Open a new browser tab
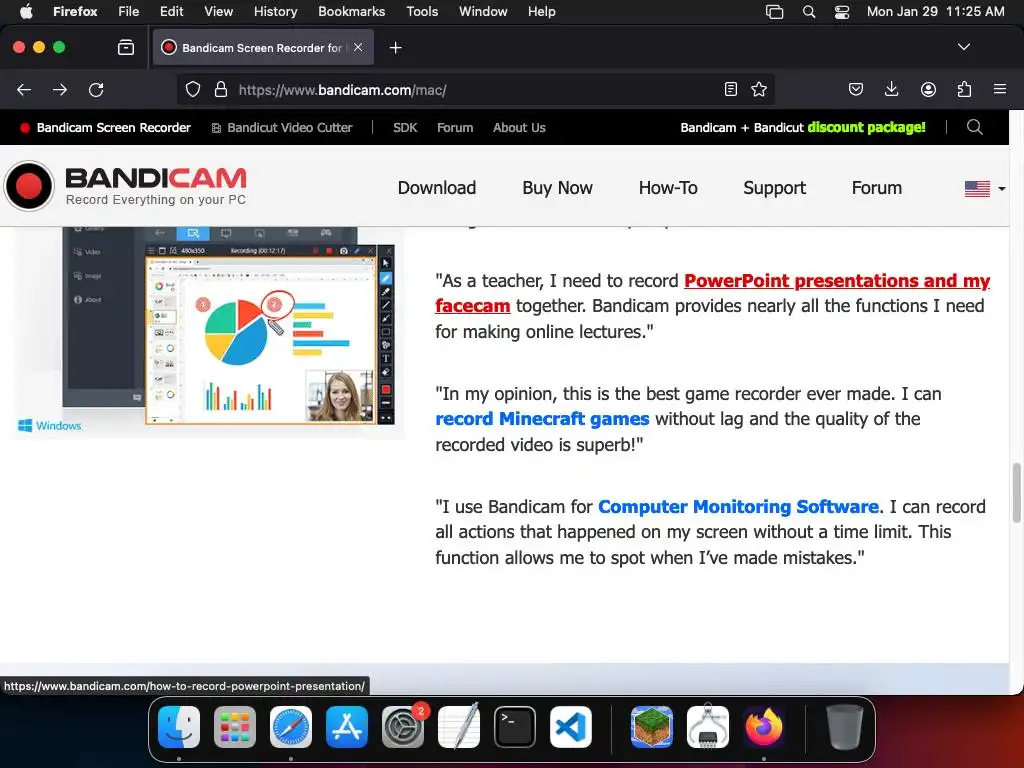Viewport: 1024px width, 768px height. [395, 48]
